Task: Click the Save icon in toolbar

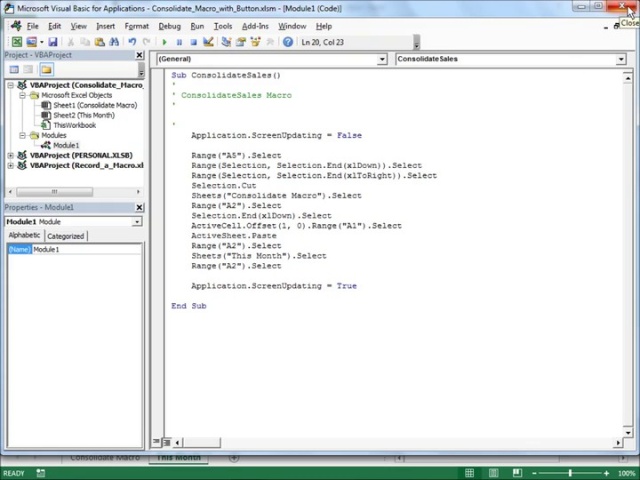Action: [x=52, y=42]
